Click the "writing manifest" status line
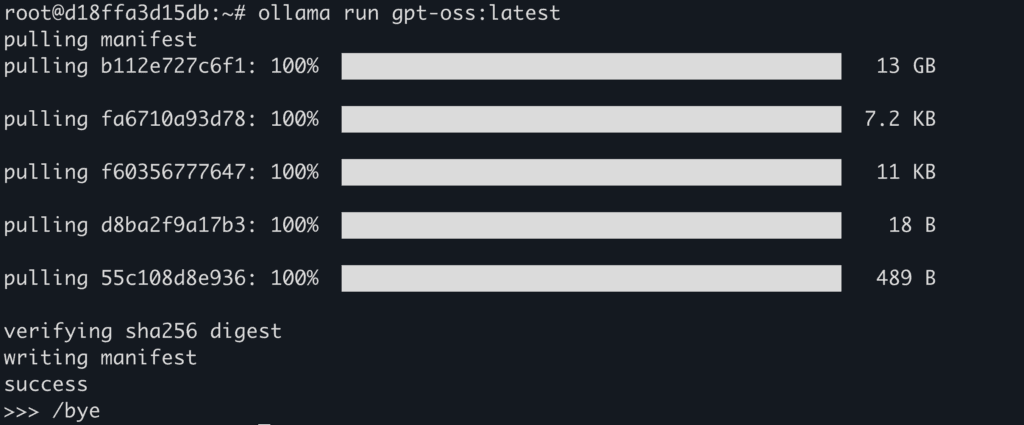 tap(100, 357)
